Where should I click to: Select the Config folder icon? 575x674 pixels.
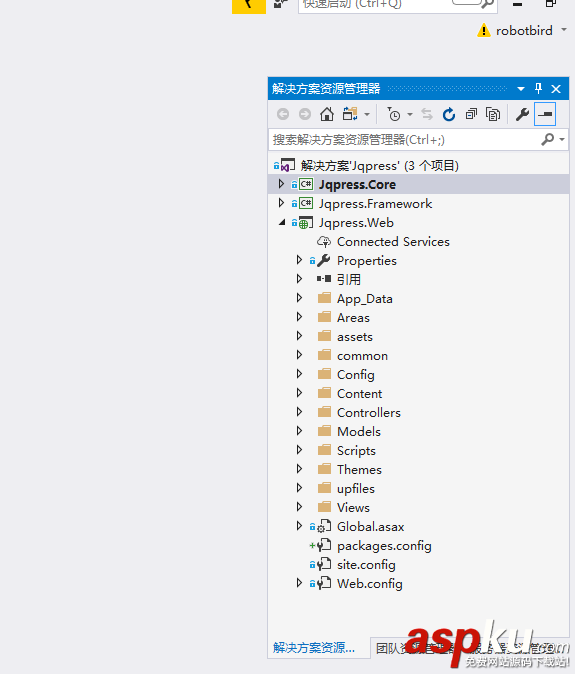[x=324, y=374]
